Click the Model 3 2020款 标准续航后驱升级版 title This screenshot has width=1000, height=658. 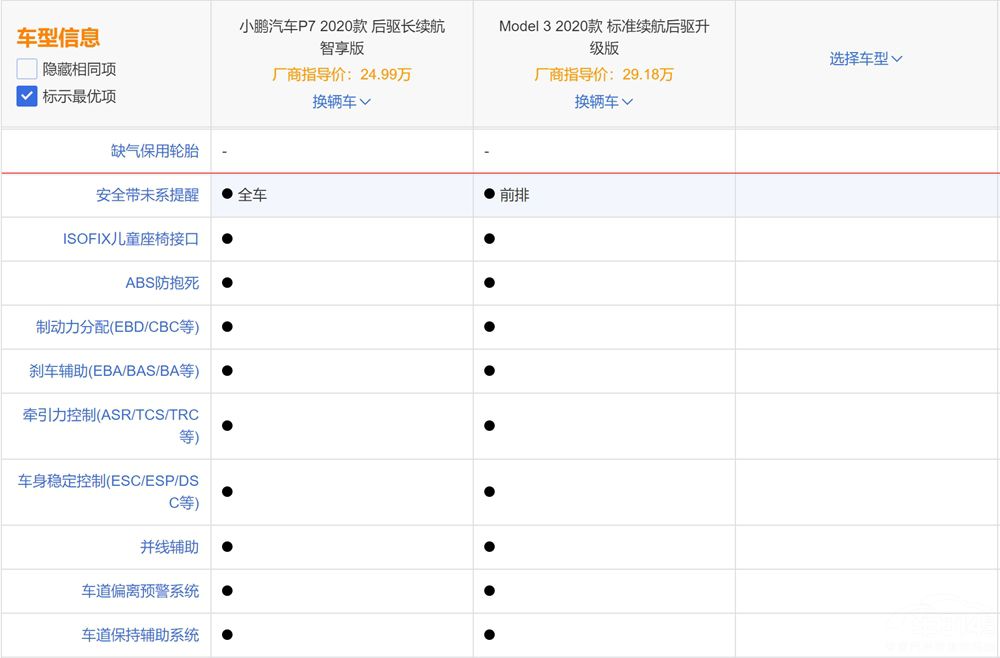pyautogui.click(x=604, y=37)
